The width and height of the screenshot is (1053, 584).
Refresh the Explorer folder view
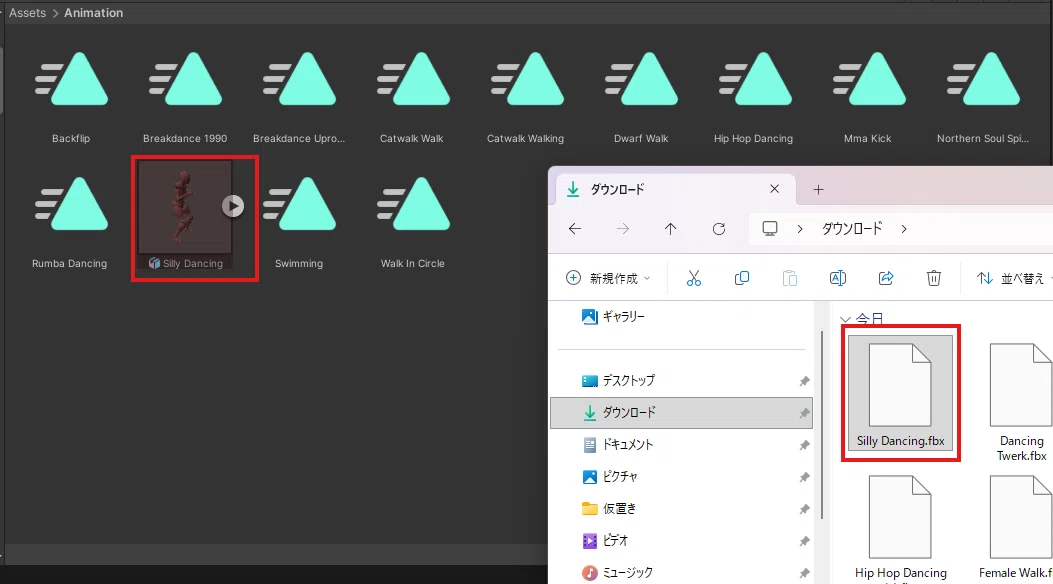tap(719, 229)
